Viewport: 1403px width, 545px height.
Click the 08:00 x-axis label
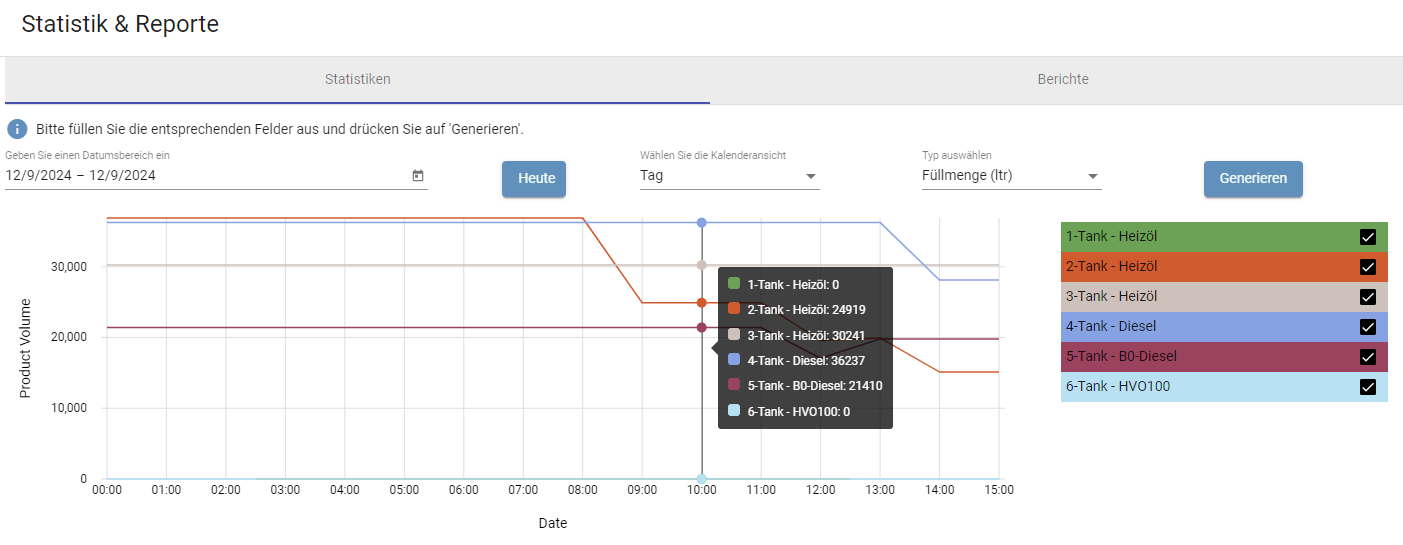[x=582, y=490]
